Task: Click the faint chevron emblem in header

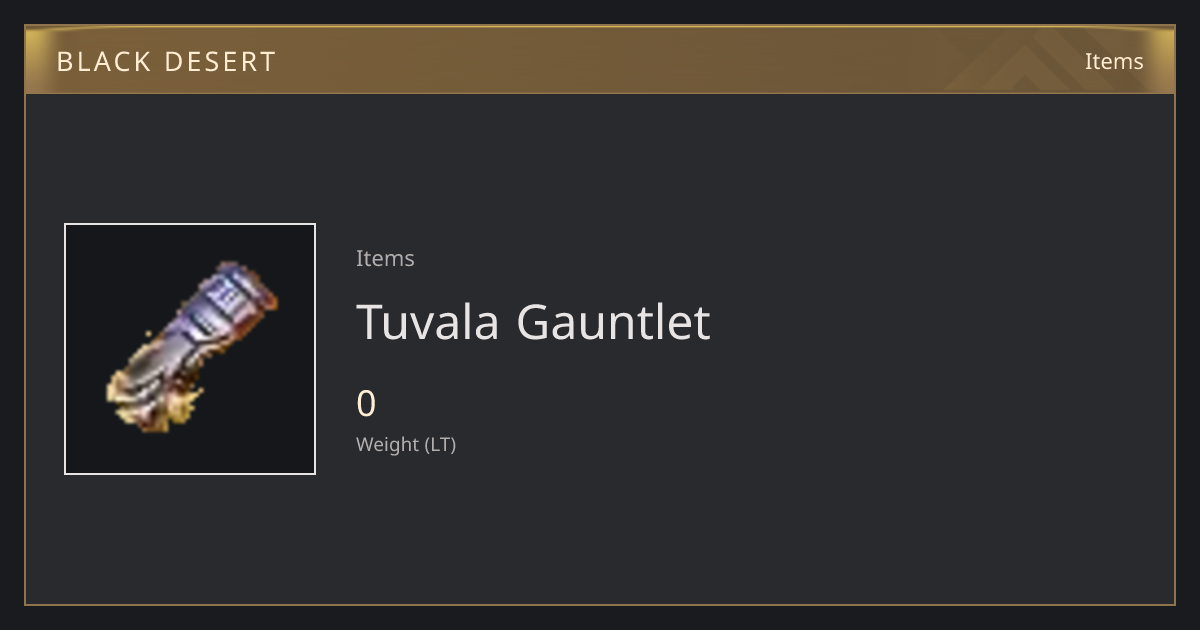Action: [x=1040, y=60]
